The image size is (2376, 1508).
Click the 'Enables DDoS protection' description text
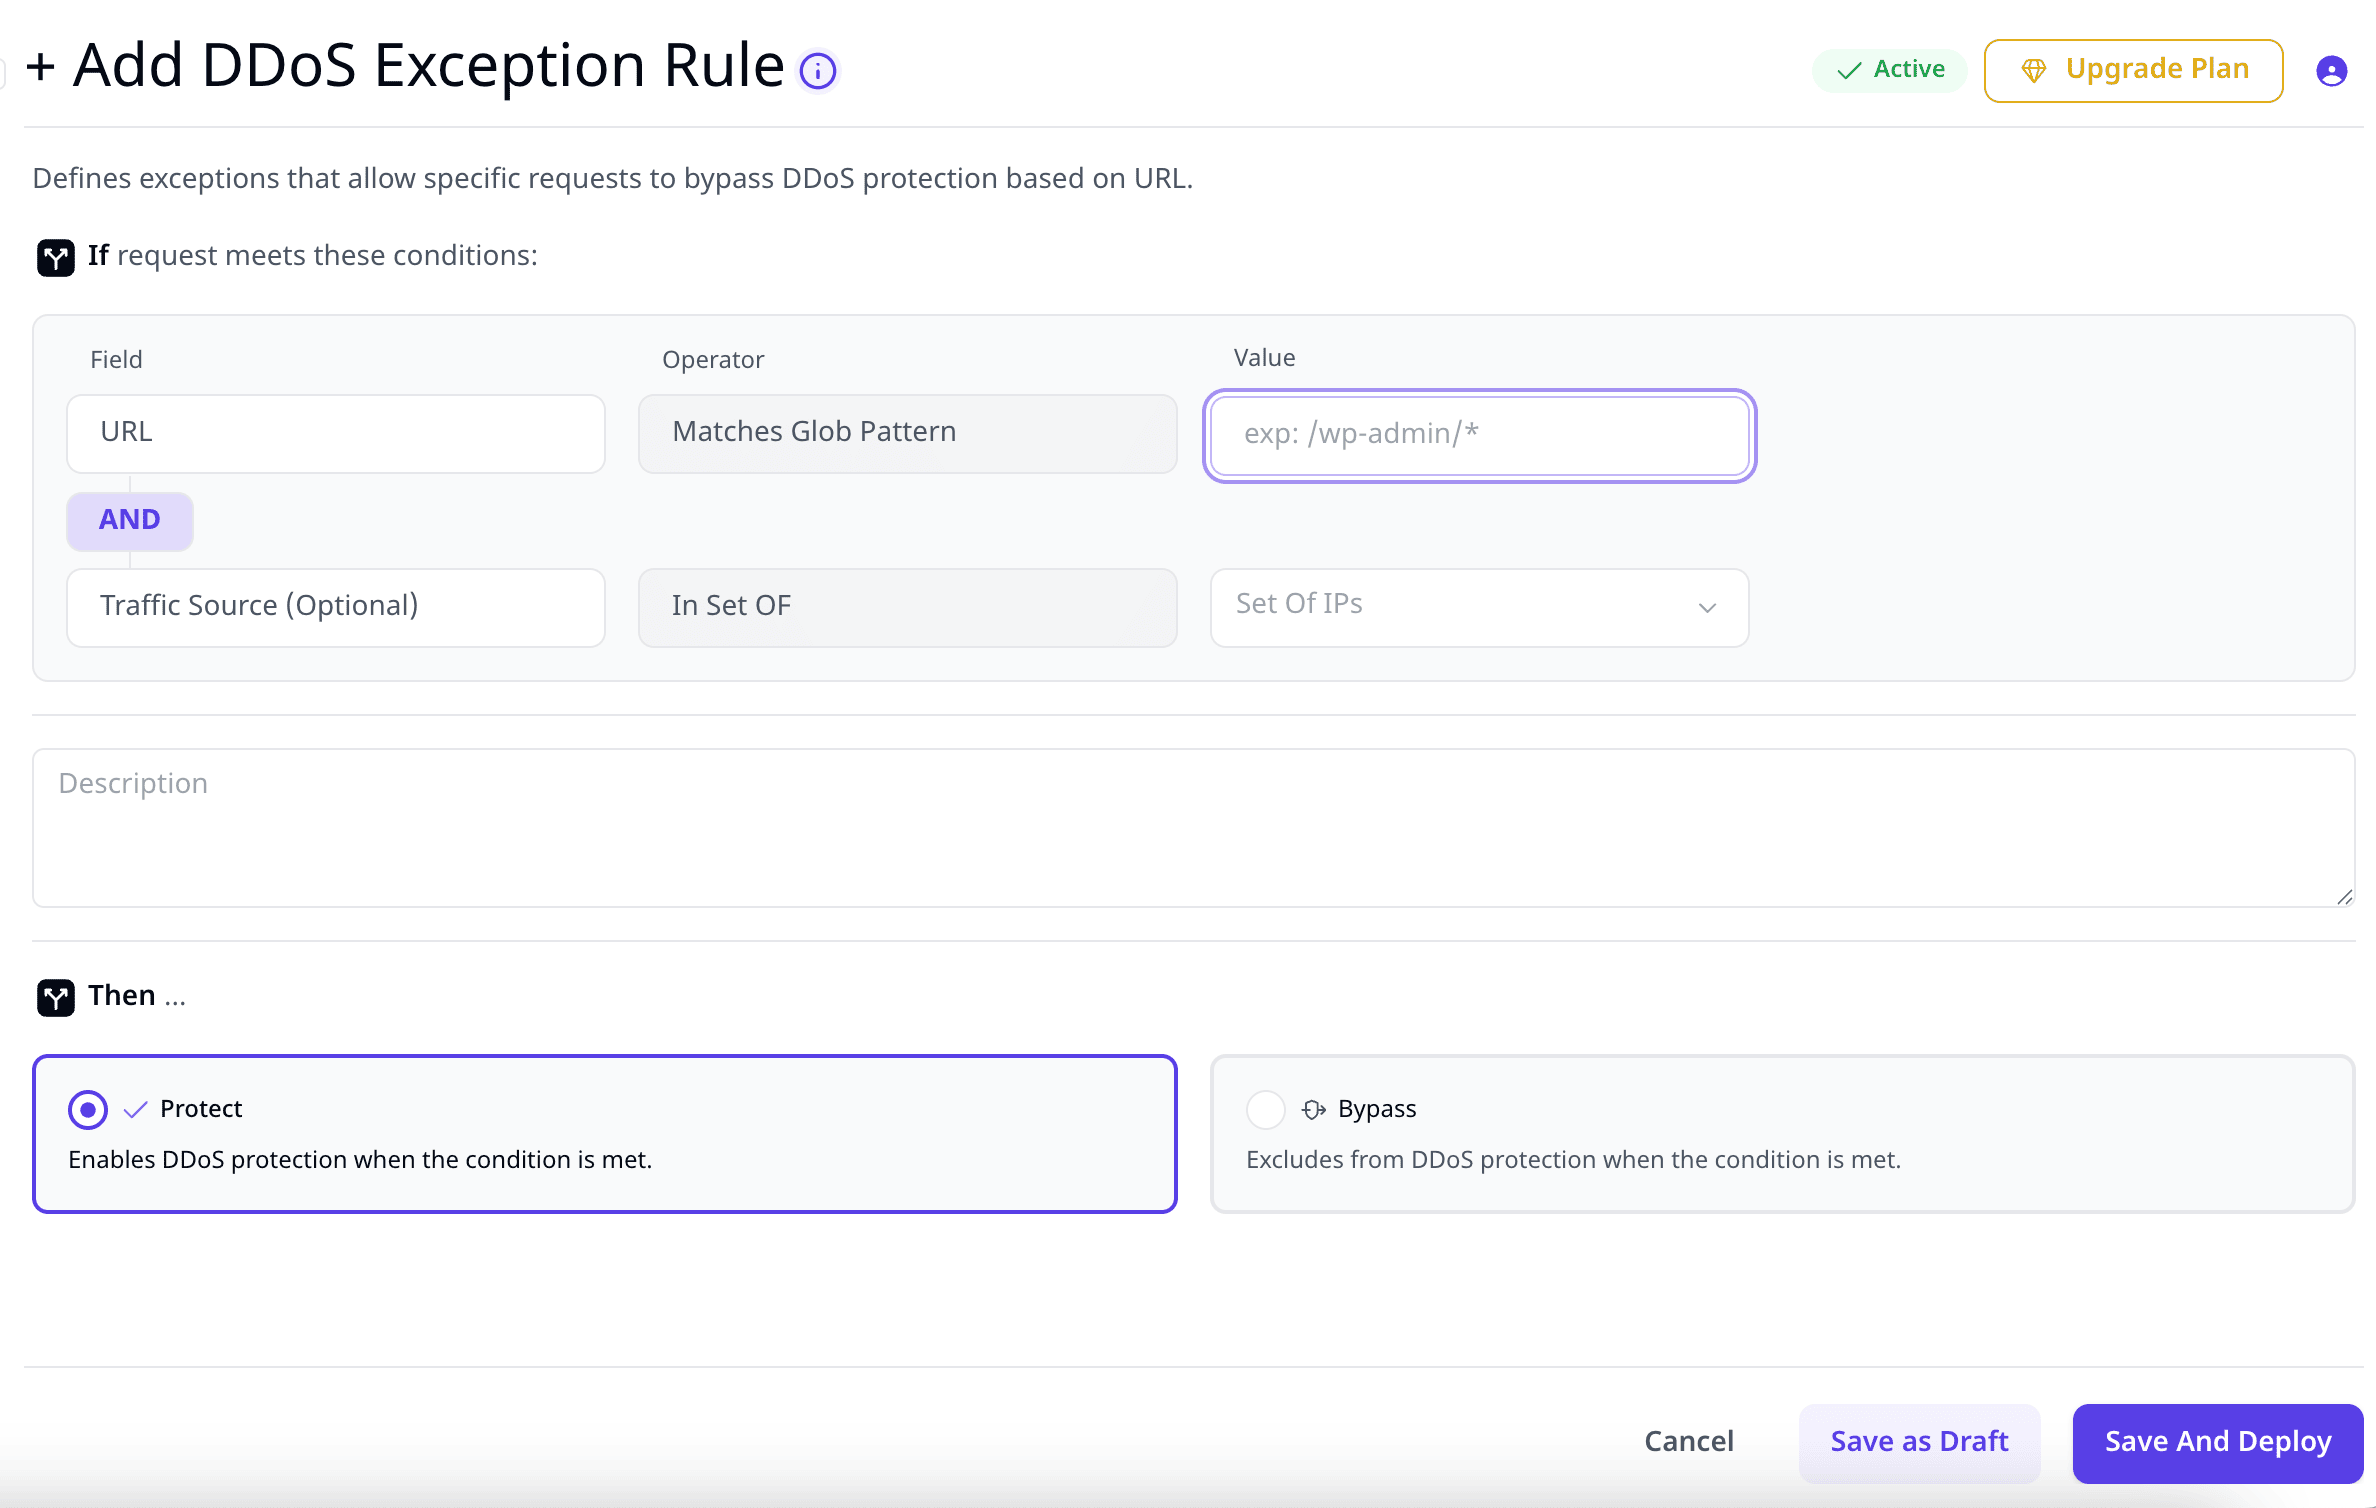pyautogui.click(x=360, y=1159)
